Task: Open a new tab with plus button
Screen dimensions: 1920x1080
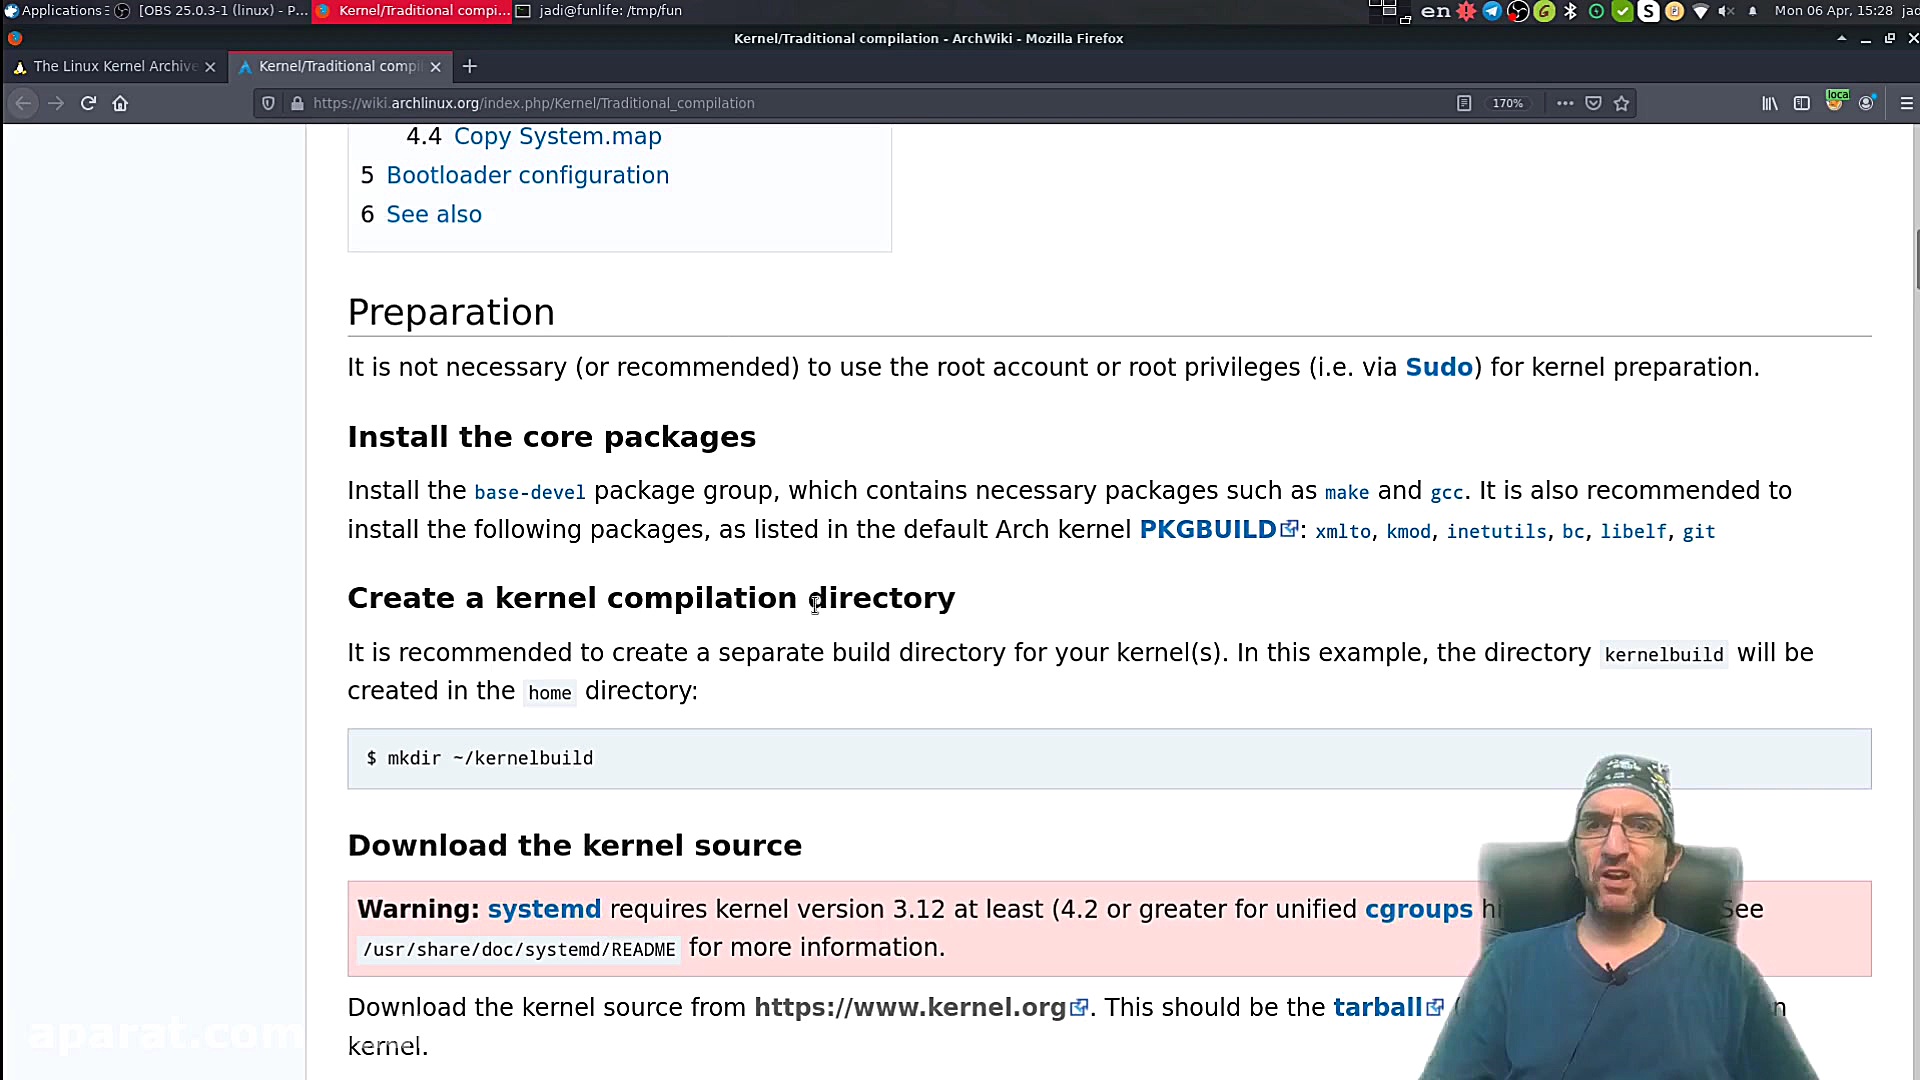Action: coord(470,66)
